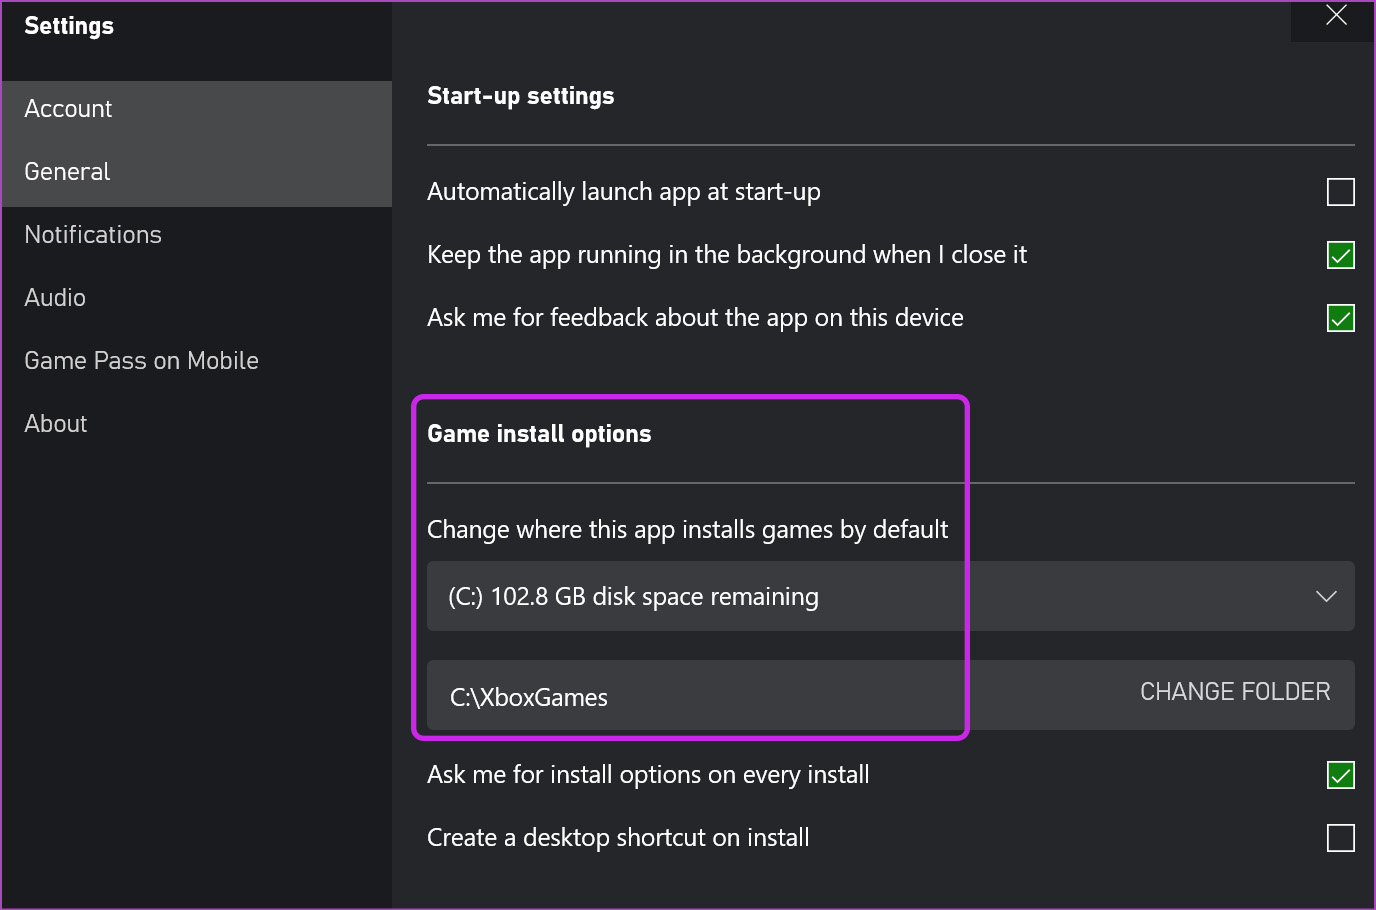
Task: Toggle ask me for feedback checkbox
Action: (1340, 318)
